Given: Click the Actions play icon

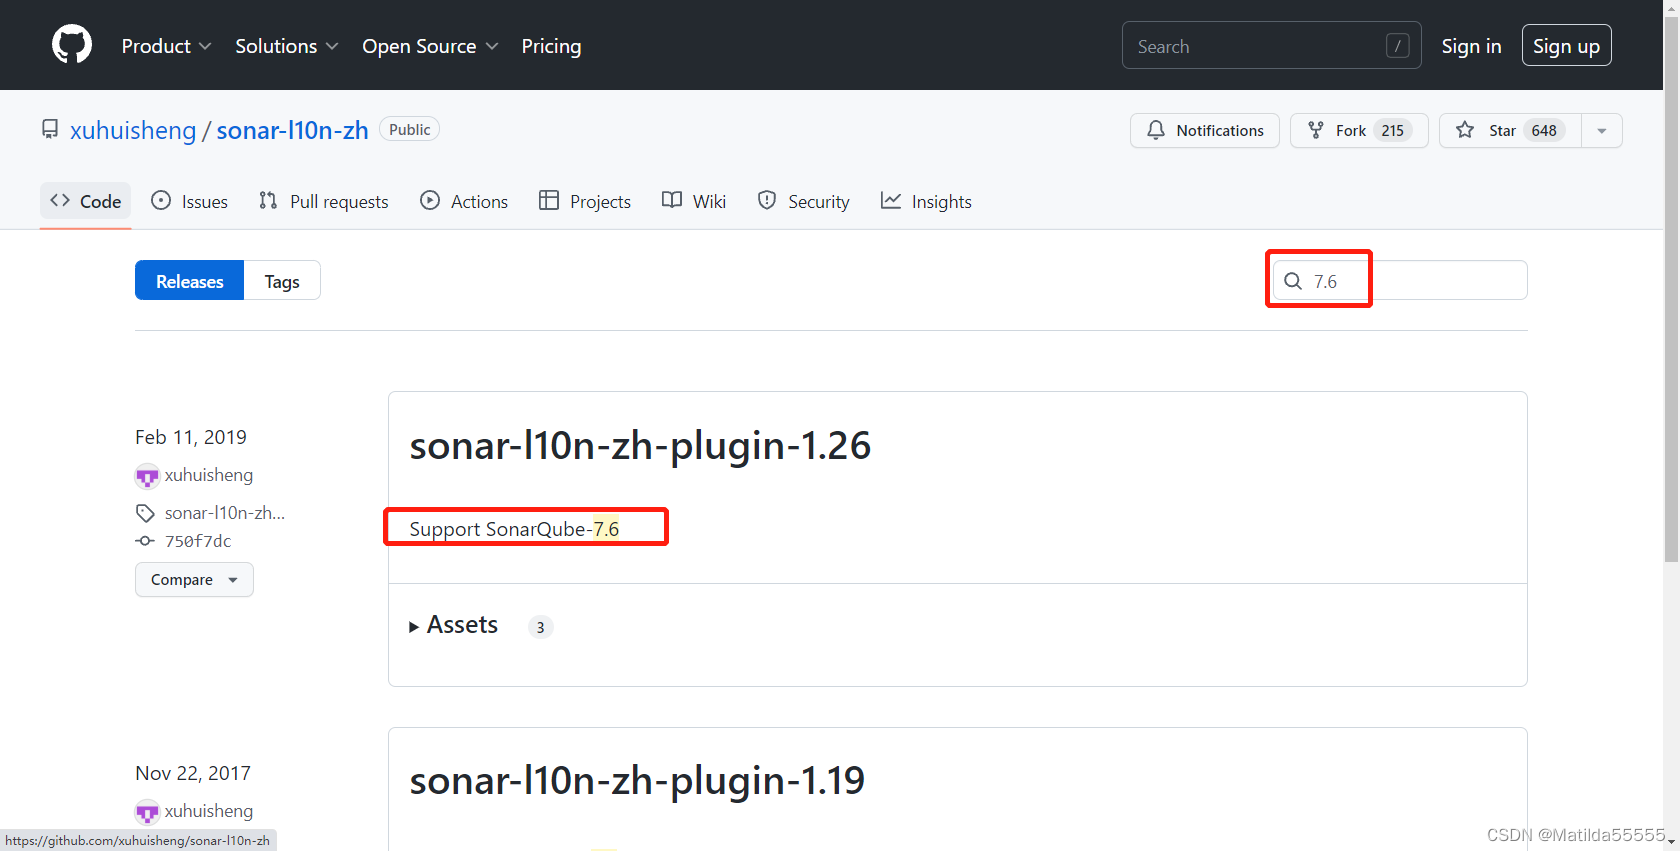Looking at the screenshot, I should pyautogui.click(x=430, y=200).
